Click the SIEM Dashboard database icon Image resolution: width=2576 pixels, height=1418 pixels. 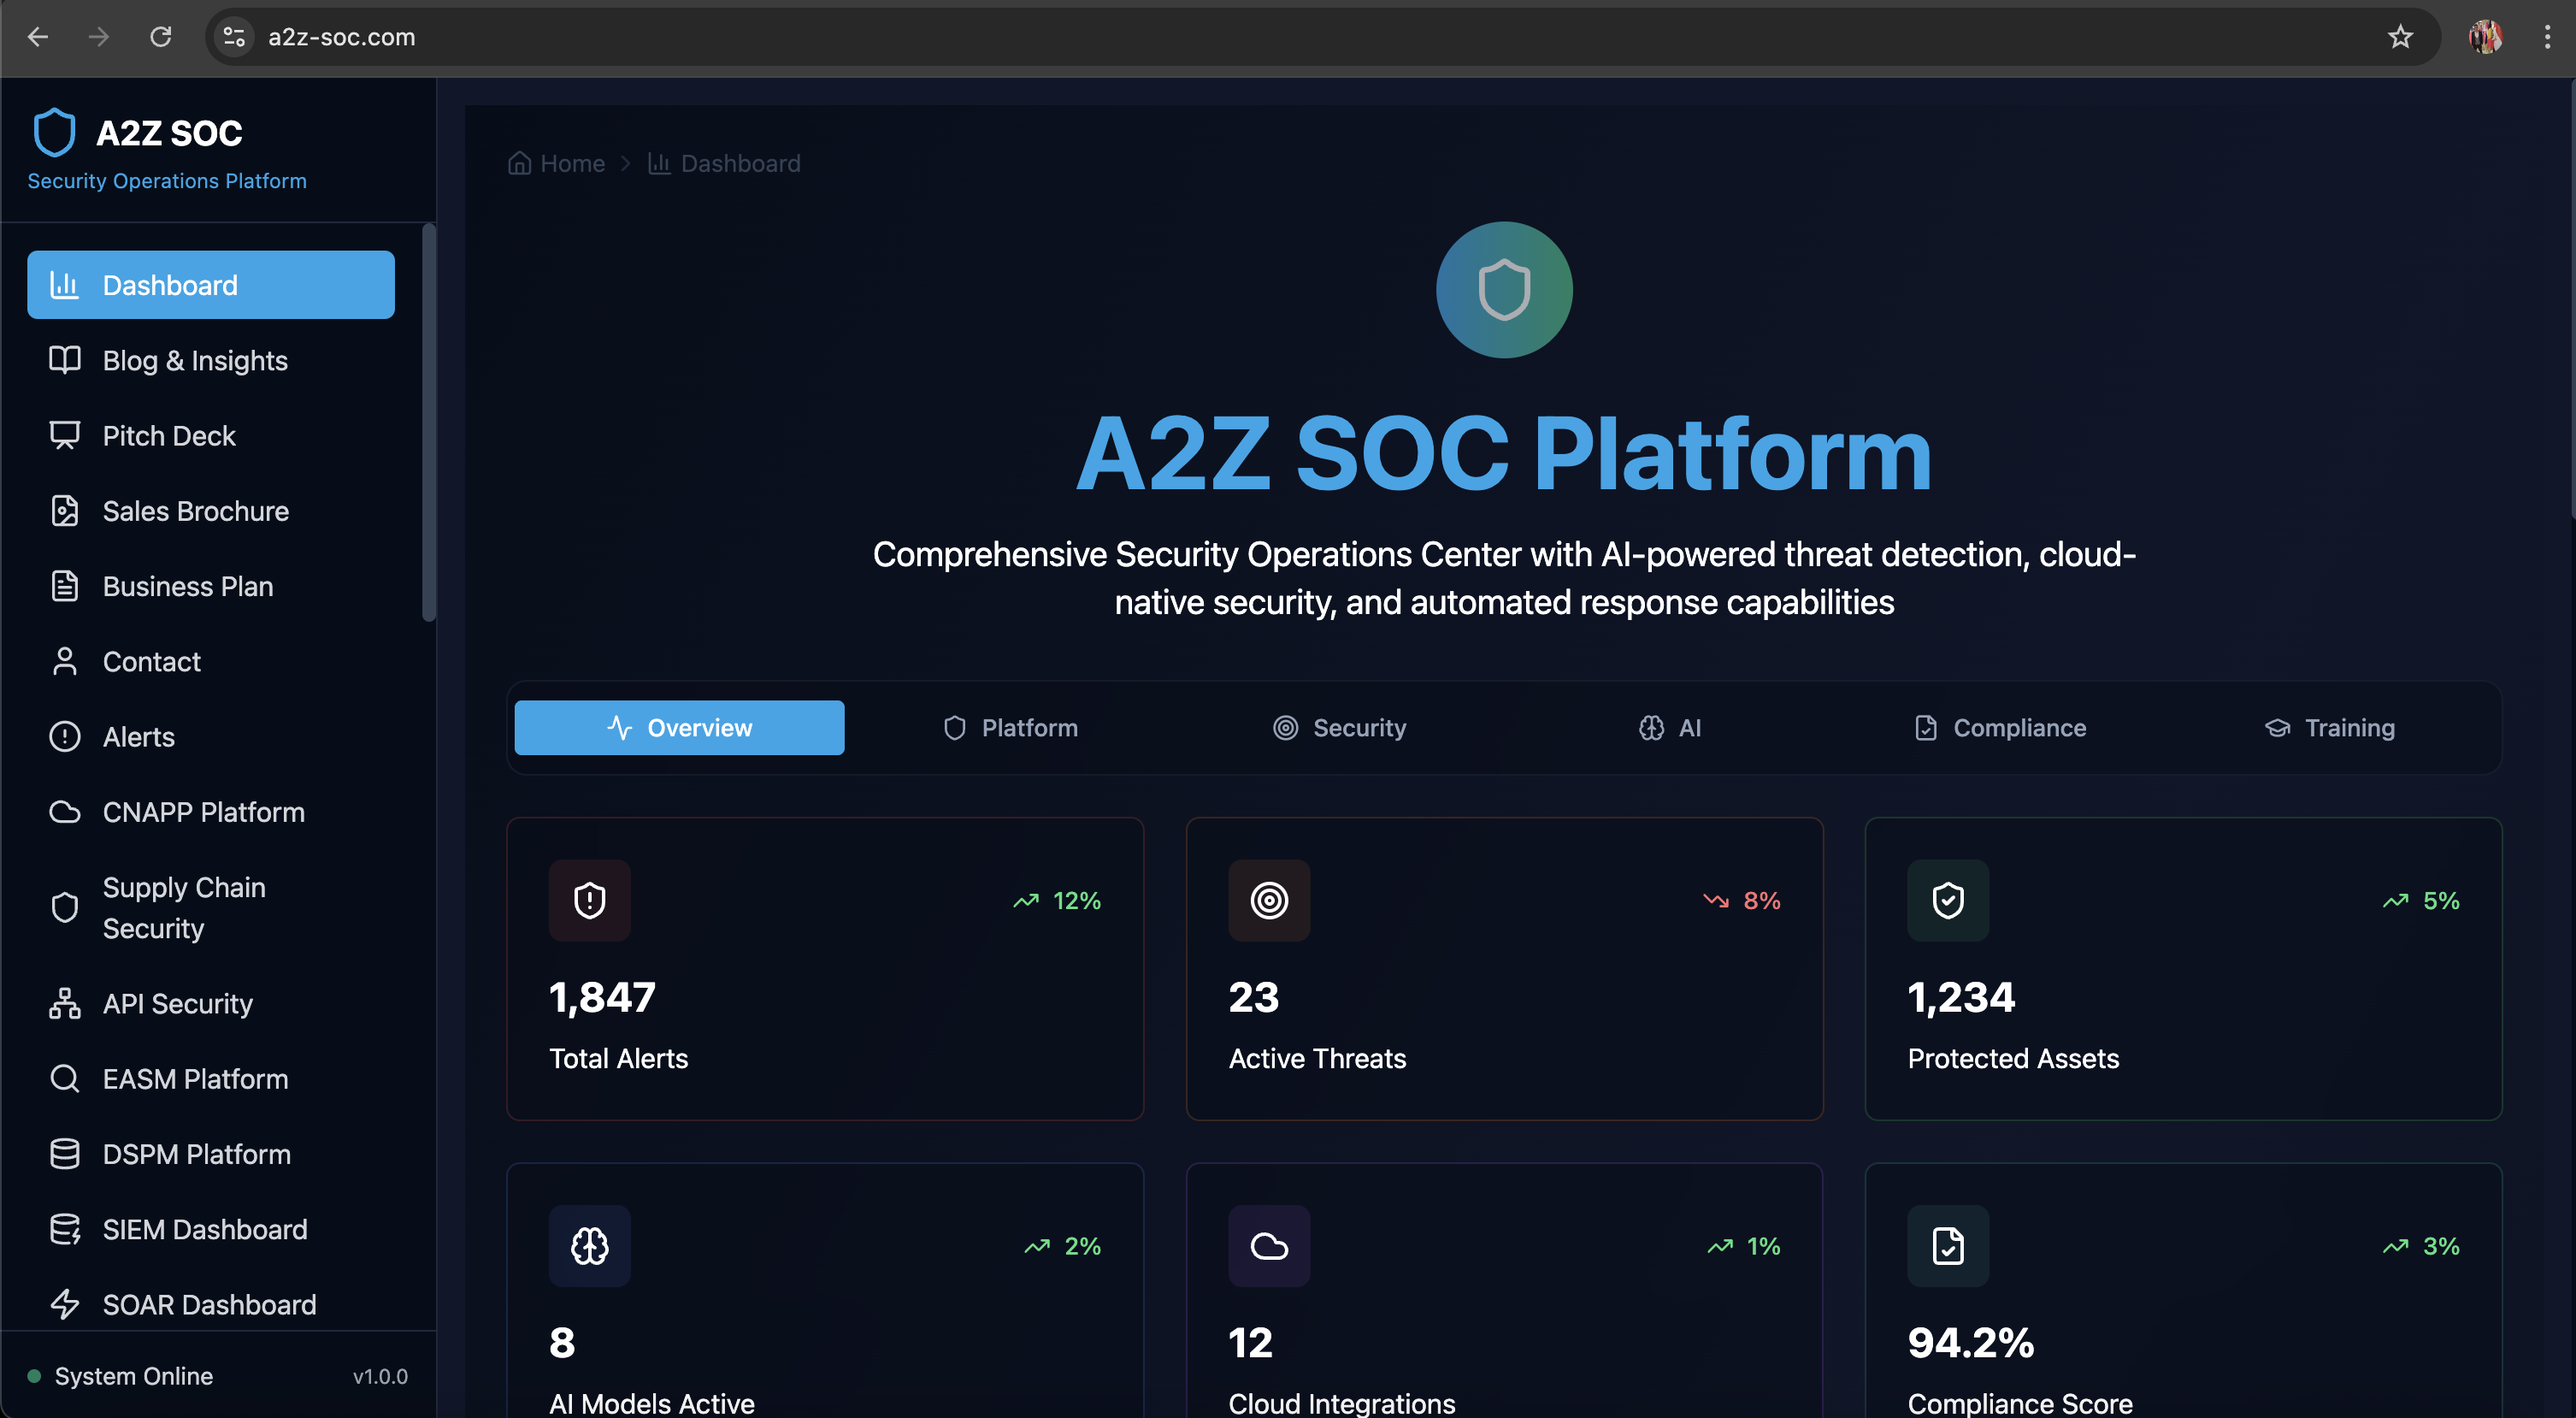[65, 1229]
